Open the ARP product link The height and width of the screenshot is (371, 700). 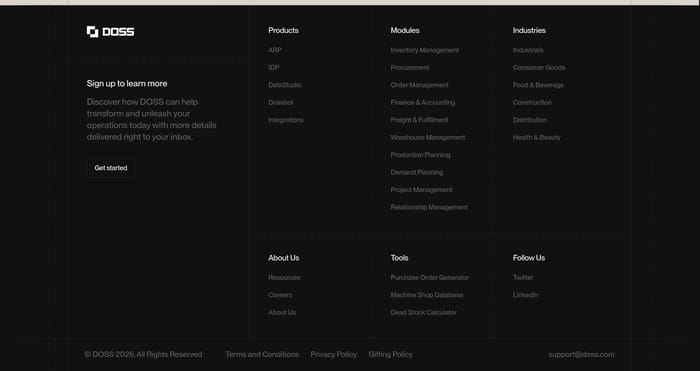coord(275,50)
